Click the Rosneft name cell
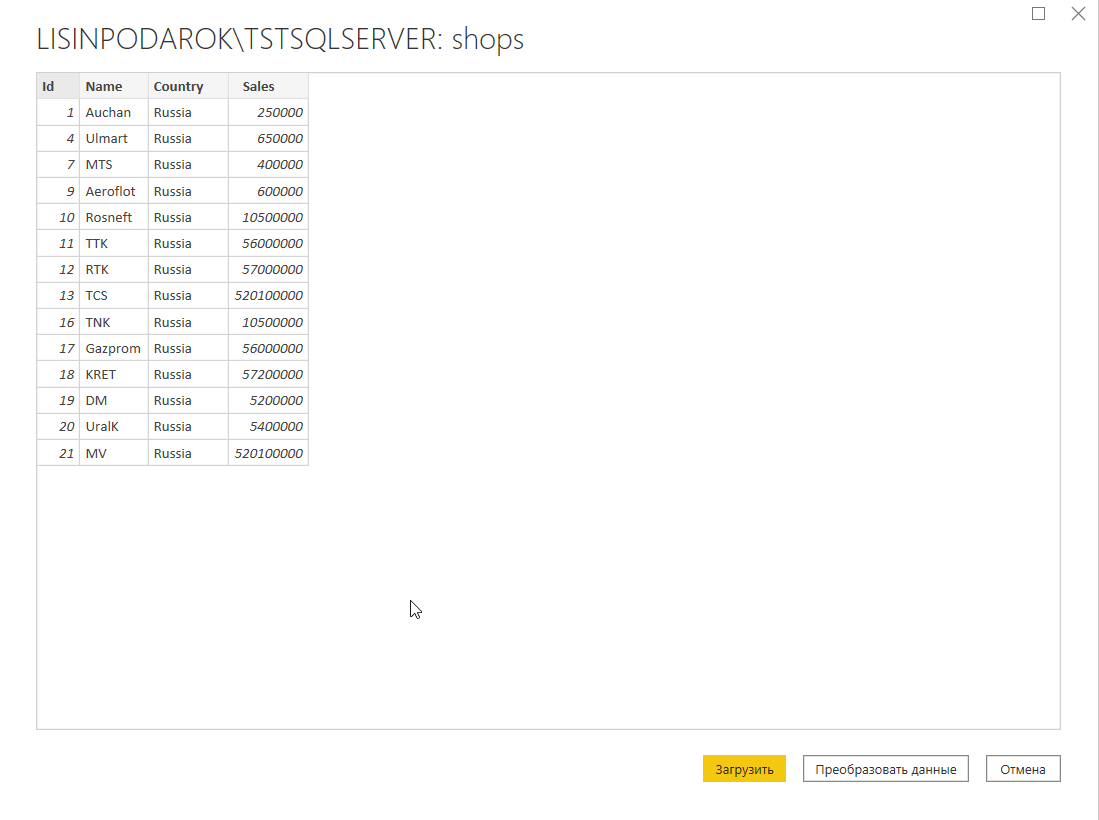Image resolution: width=1099 pixels, height=820 pixels. 114,217
